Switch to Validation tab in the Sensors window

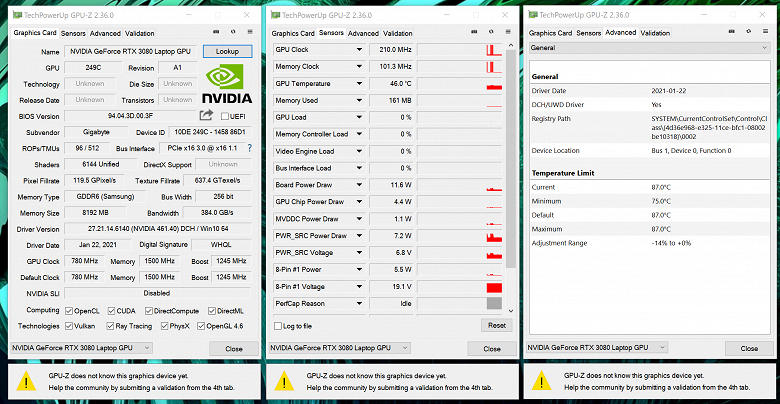click(397, 34)
